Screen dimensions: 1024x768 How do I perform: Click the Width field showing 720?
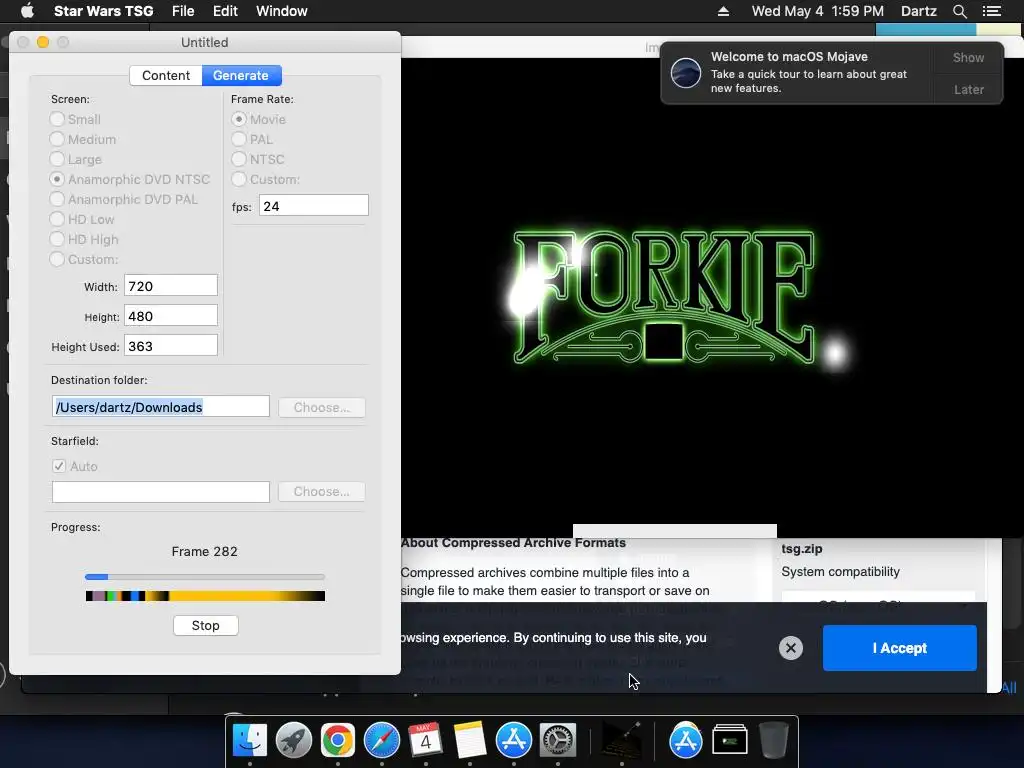(x=170, y=286)
